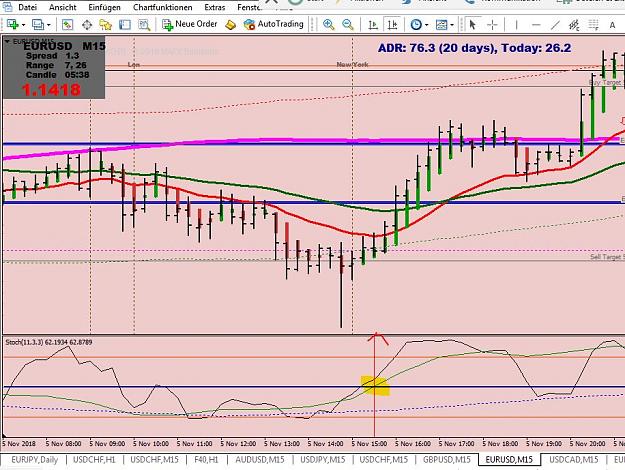Click the periodicity clock icon

click(x=416, y=25)
